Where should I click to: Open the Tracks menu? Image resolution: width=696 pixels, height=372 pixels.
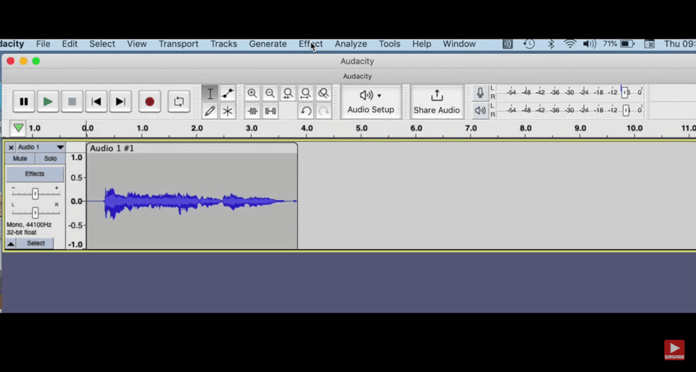(224, 44)
